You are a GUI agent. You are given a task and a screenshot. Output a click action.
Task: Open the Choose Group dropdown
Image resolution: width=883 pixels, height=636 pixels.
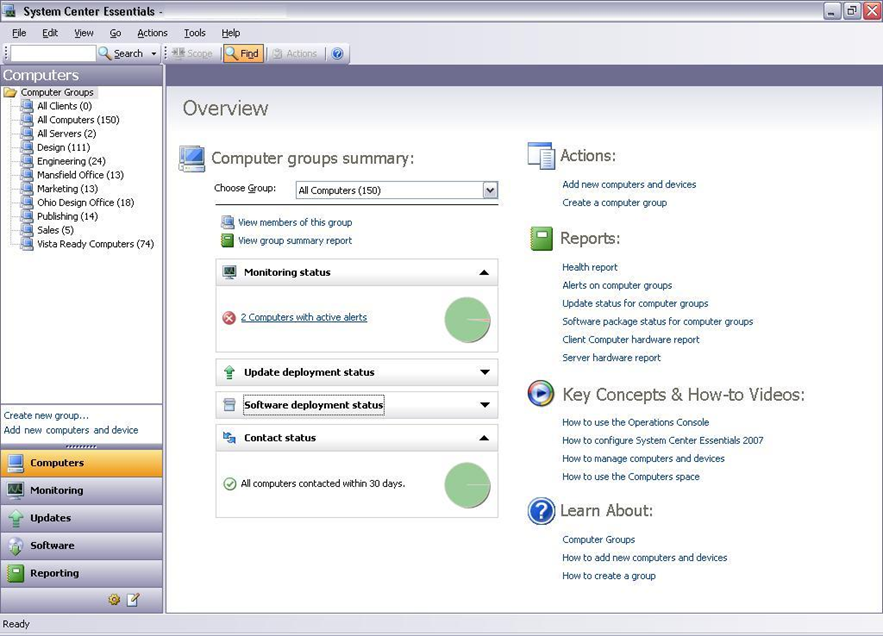pos(490,190)
